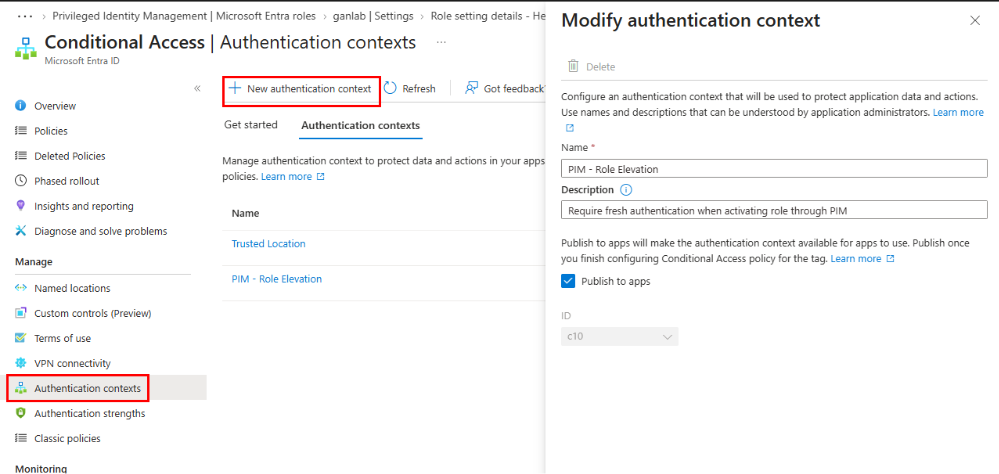Click the VPN connectivity gear icon

pyautogui.click(x=20, y=363)
